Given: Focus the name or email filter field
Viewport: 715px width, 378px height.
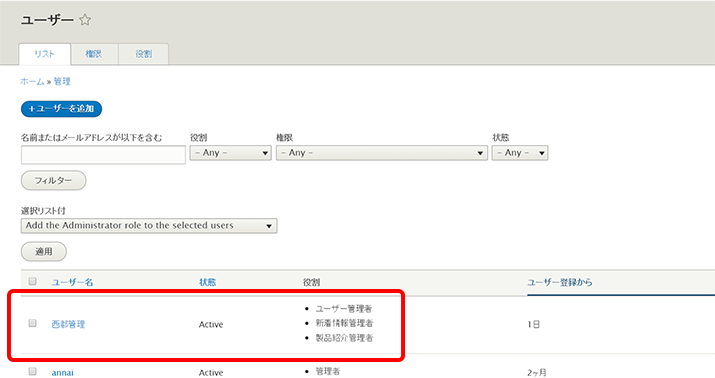Looking at the screenshot, I should [103, 155].
